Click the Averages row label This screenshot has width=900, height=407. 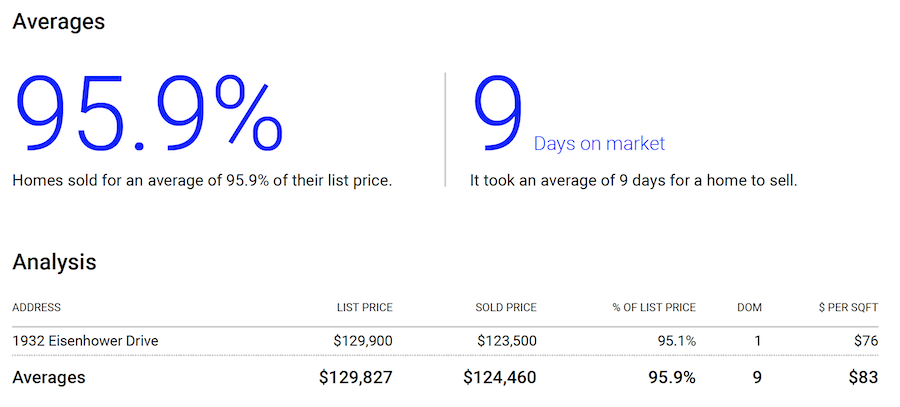[x=49, y=377]
